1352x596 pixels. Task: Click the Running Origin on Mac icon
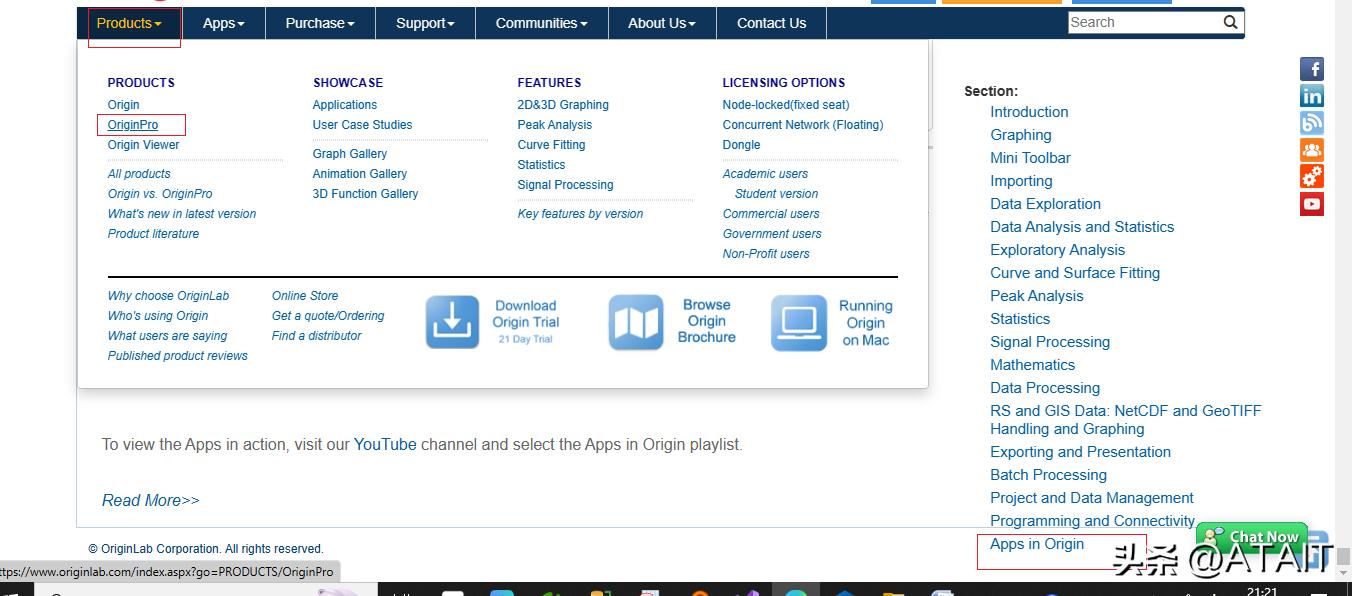[x=798, y=322]
